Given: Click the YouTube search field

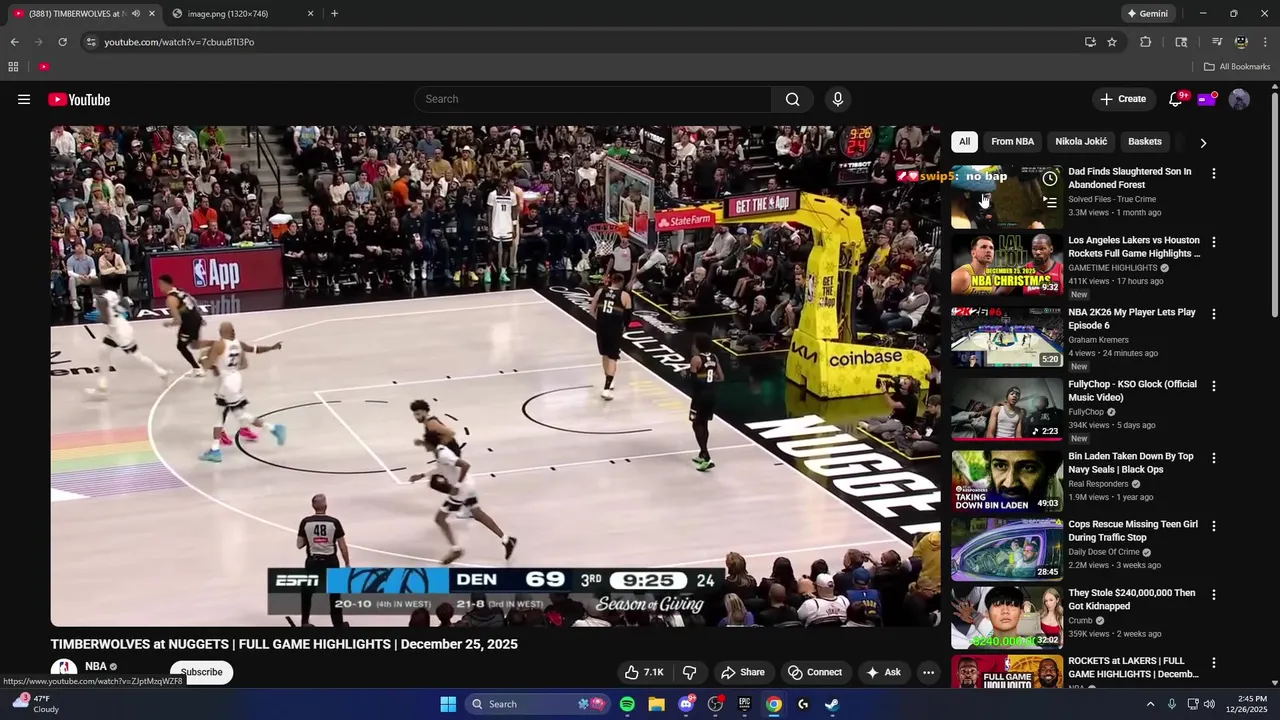Looking at the screenshot, I should [593, 99].
